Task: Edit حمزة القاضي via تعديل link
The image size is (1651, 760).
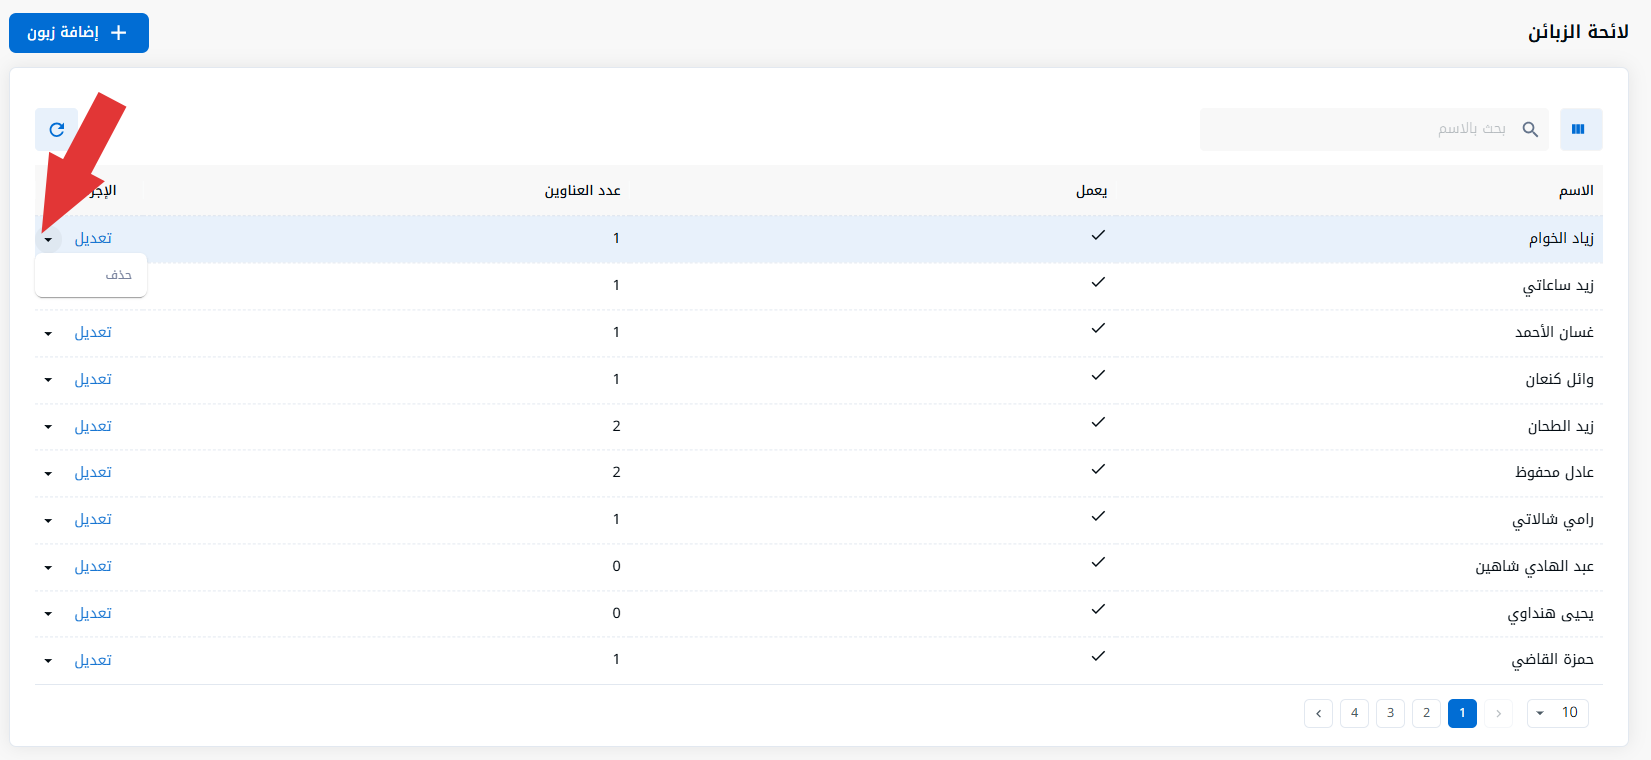Action: (93, 660)
